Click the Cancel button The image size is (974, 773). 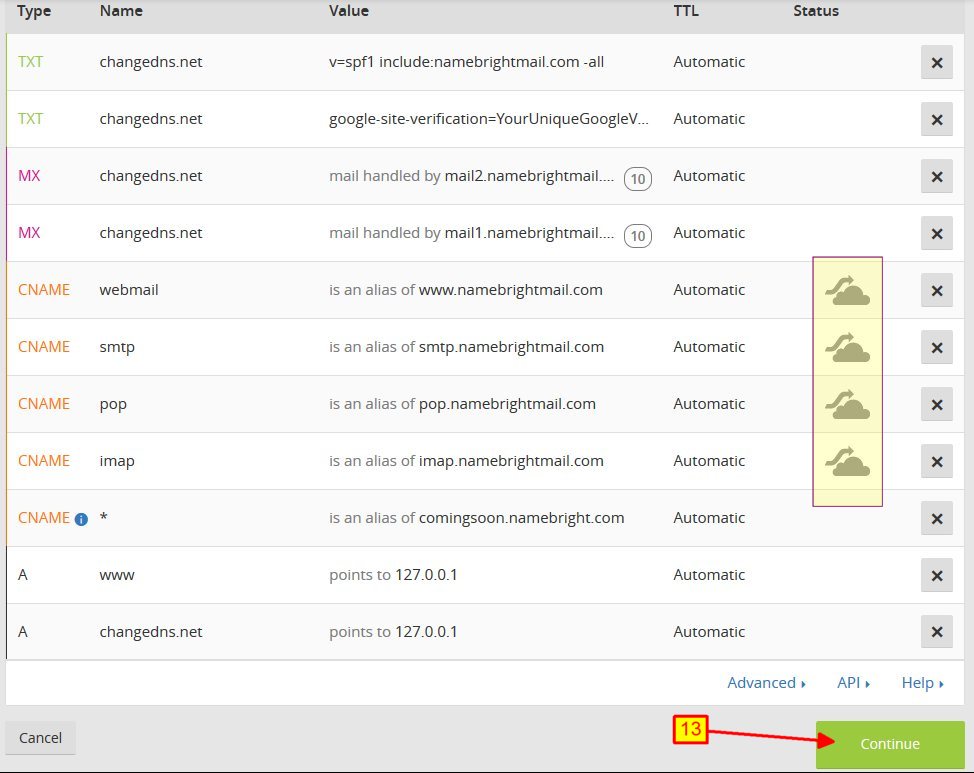41,738
